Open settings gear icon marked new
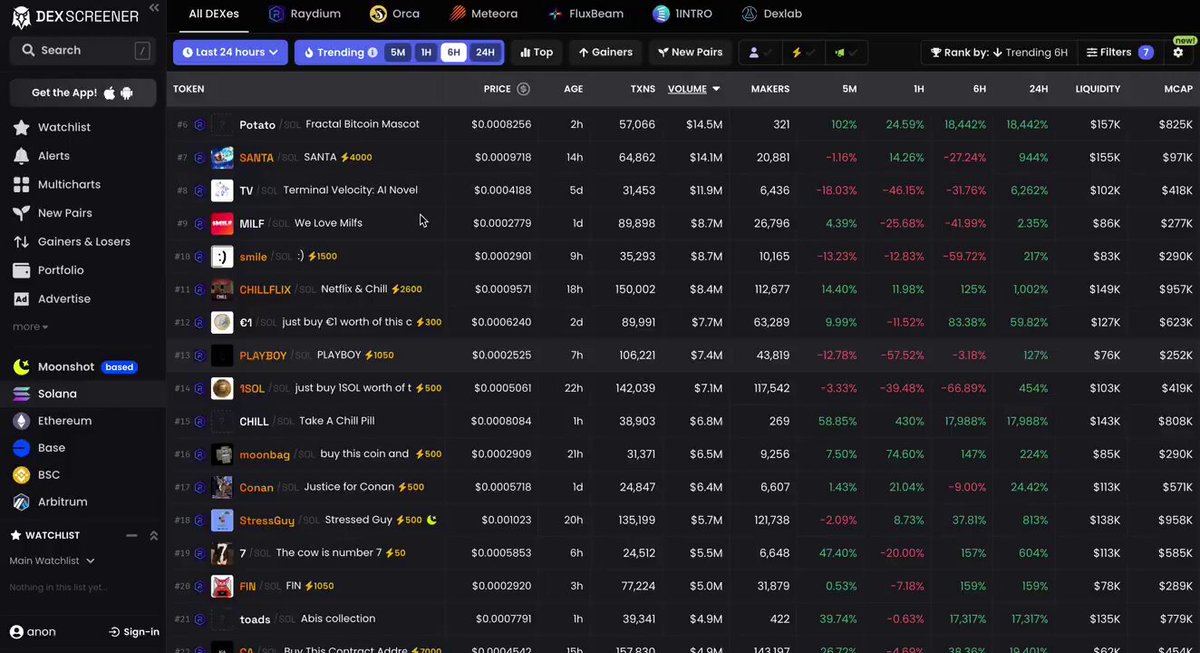The height and width of the screenshot is (653, 1200). click(1178, 52)
